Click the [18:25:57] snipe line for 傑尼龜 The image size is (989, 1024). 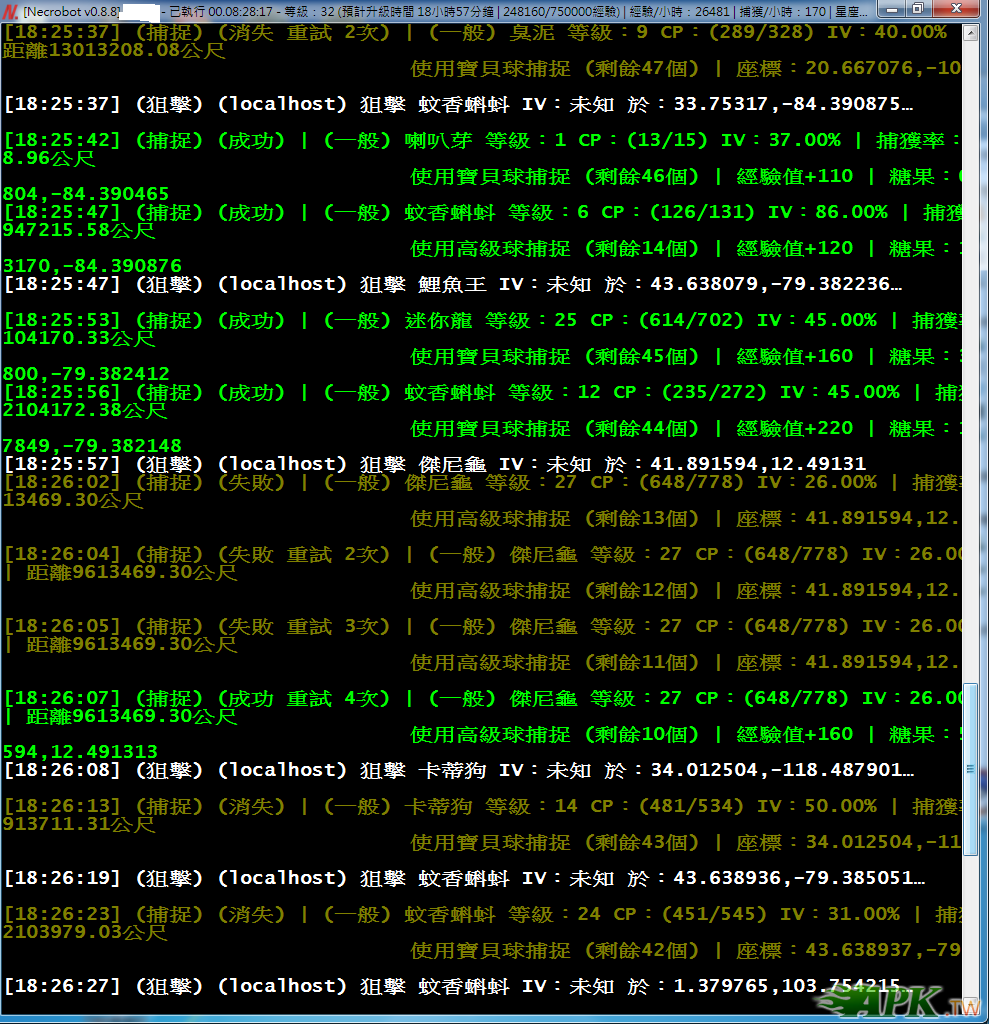[x=435, y=464]
